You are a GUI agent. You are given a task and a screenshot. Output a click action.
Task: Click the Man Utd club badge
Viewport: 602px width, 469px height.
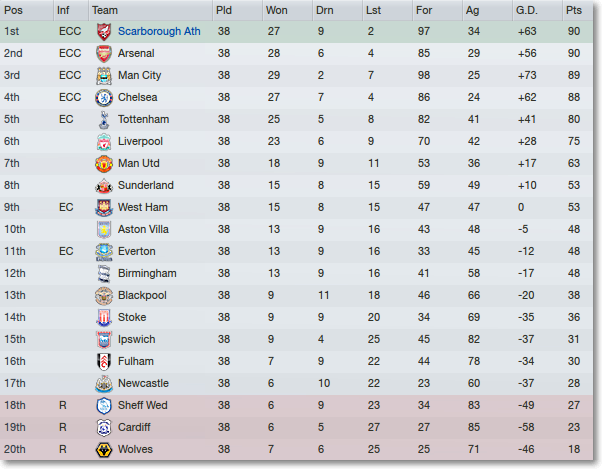(x=104, y=163)
